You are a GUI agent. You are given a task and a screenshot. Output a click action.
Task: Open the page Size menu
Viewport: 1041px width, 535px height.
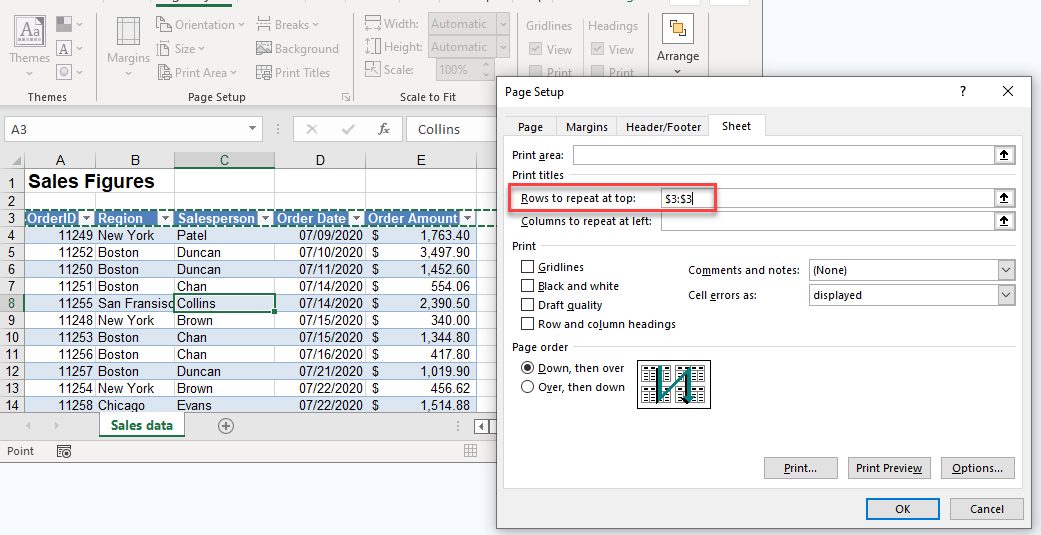[181, 48]
